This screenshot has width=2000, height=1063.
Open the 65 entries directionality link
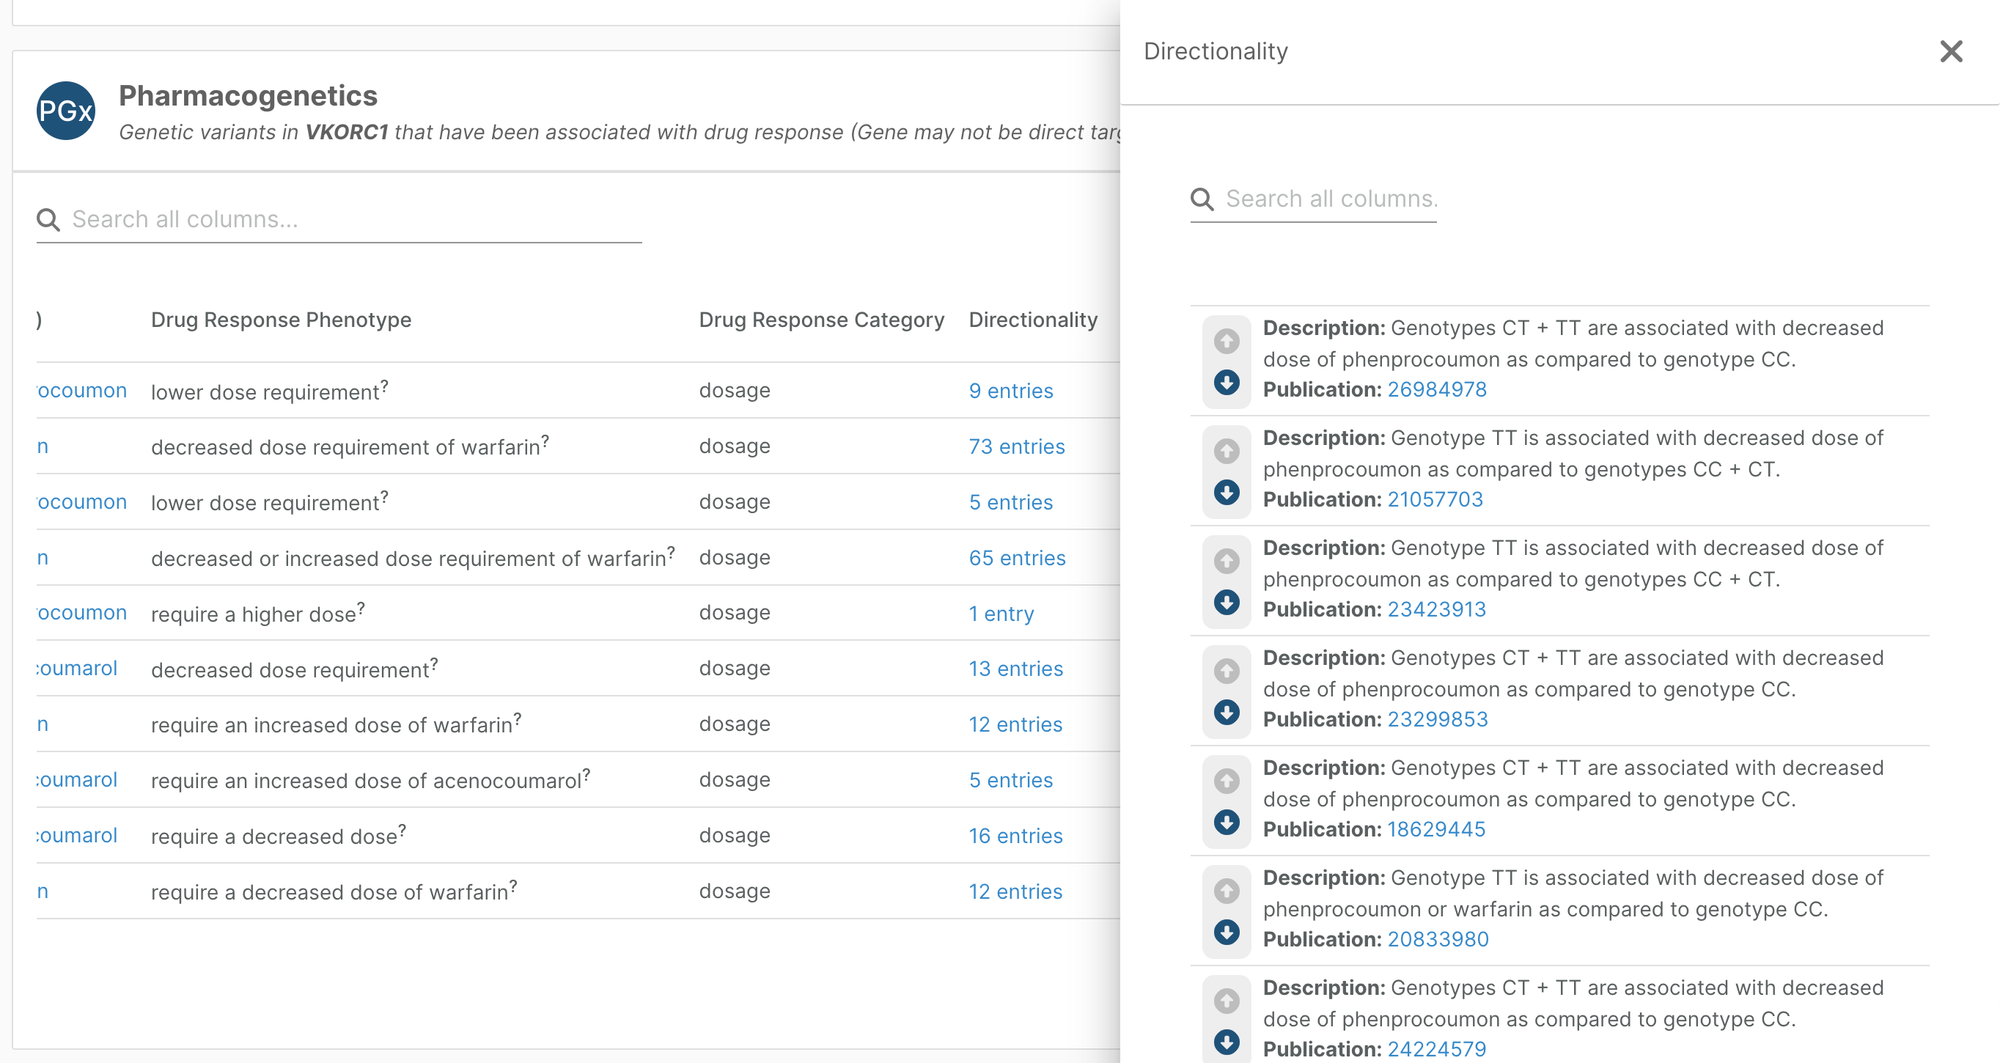coord(1016,558)
